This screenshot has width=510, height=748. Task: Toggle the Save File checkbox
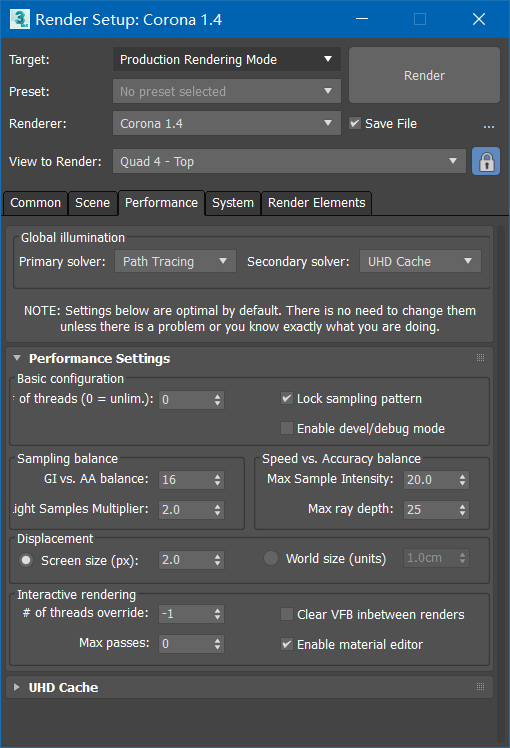[354, 124]
